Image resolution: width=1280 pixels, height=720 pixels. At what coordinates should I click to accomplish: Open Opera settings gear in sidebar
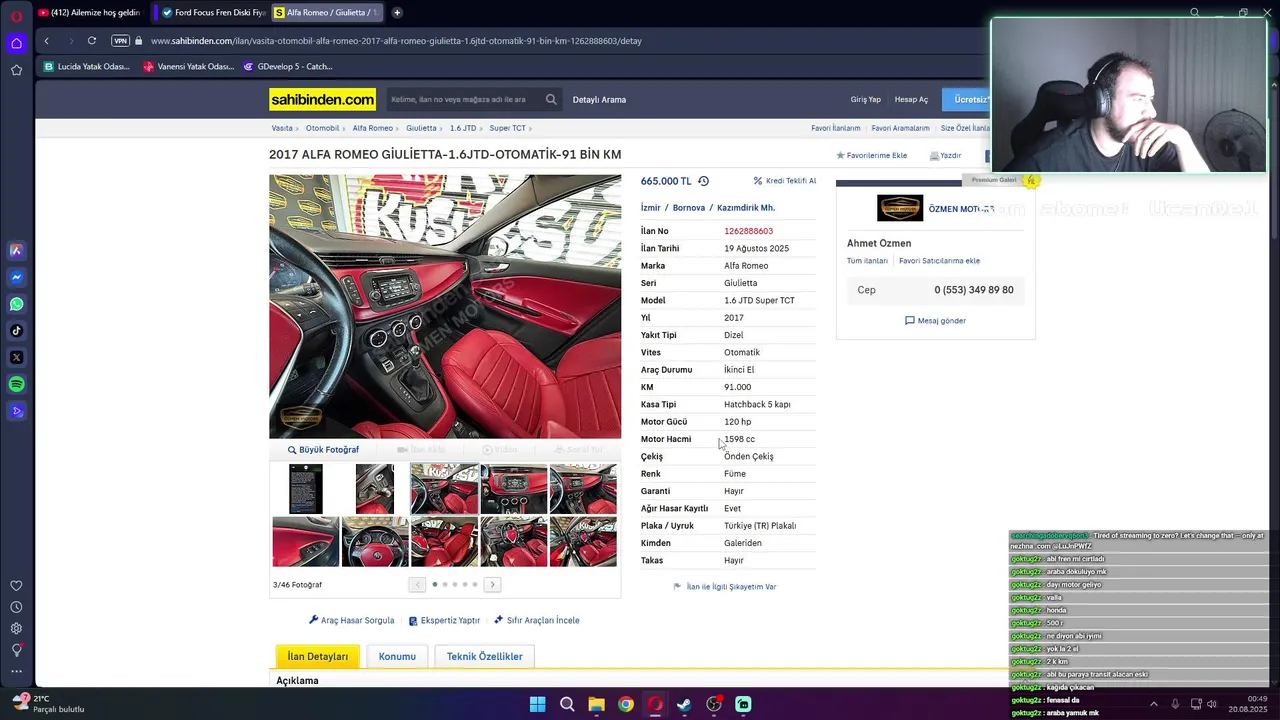(x=16, y=628)
